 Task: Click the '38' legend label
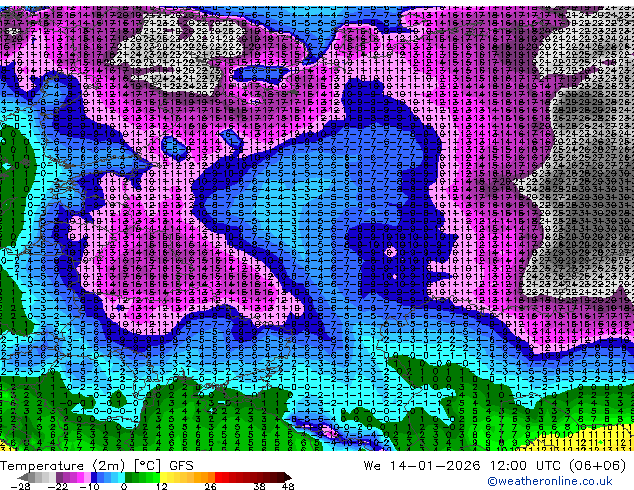pos(260,486)
